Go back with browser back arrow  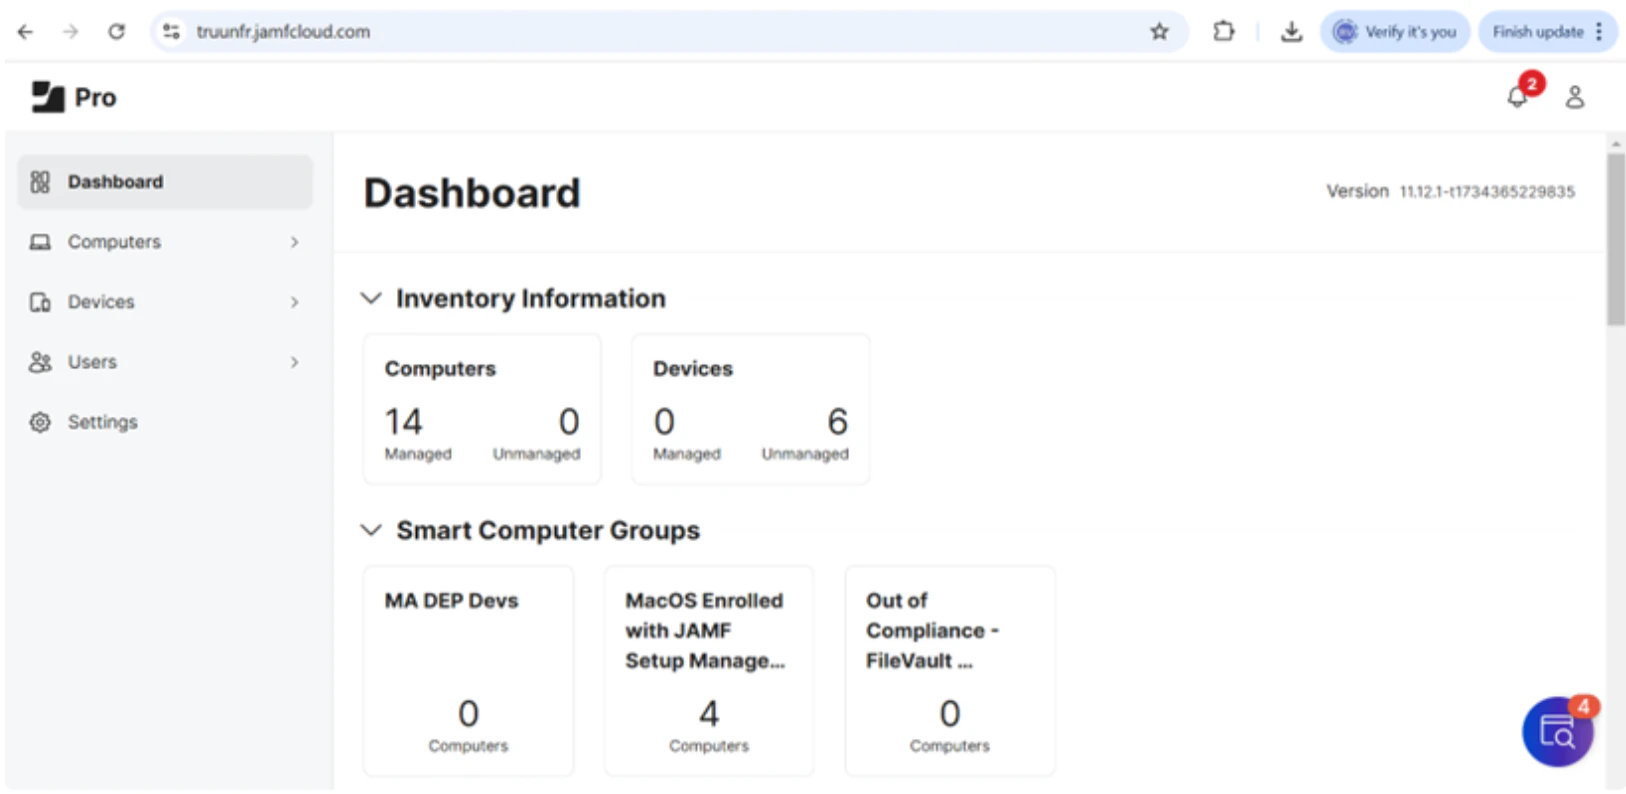[25, 32]
